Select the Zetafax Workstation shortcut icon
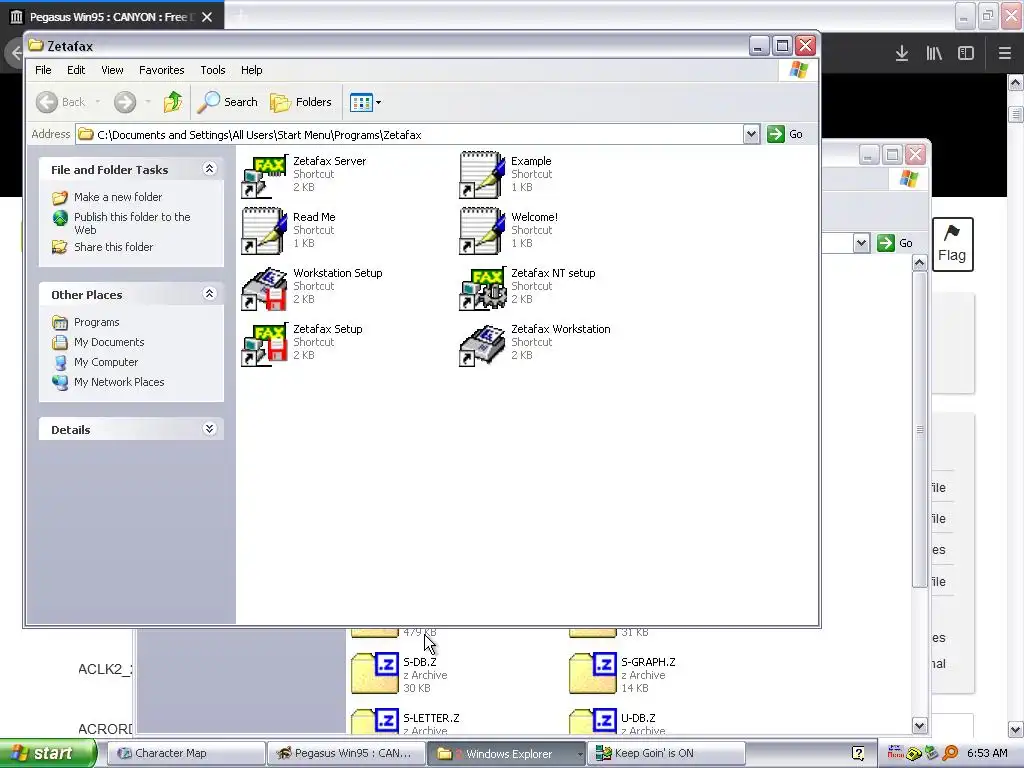This screenshot has width=1024, height=768. click(482, 345)
